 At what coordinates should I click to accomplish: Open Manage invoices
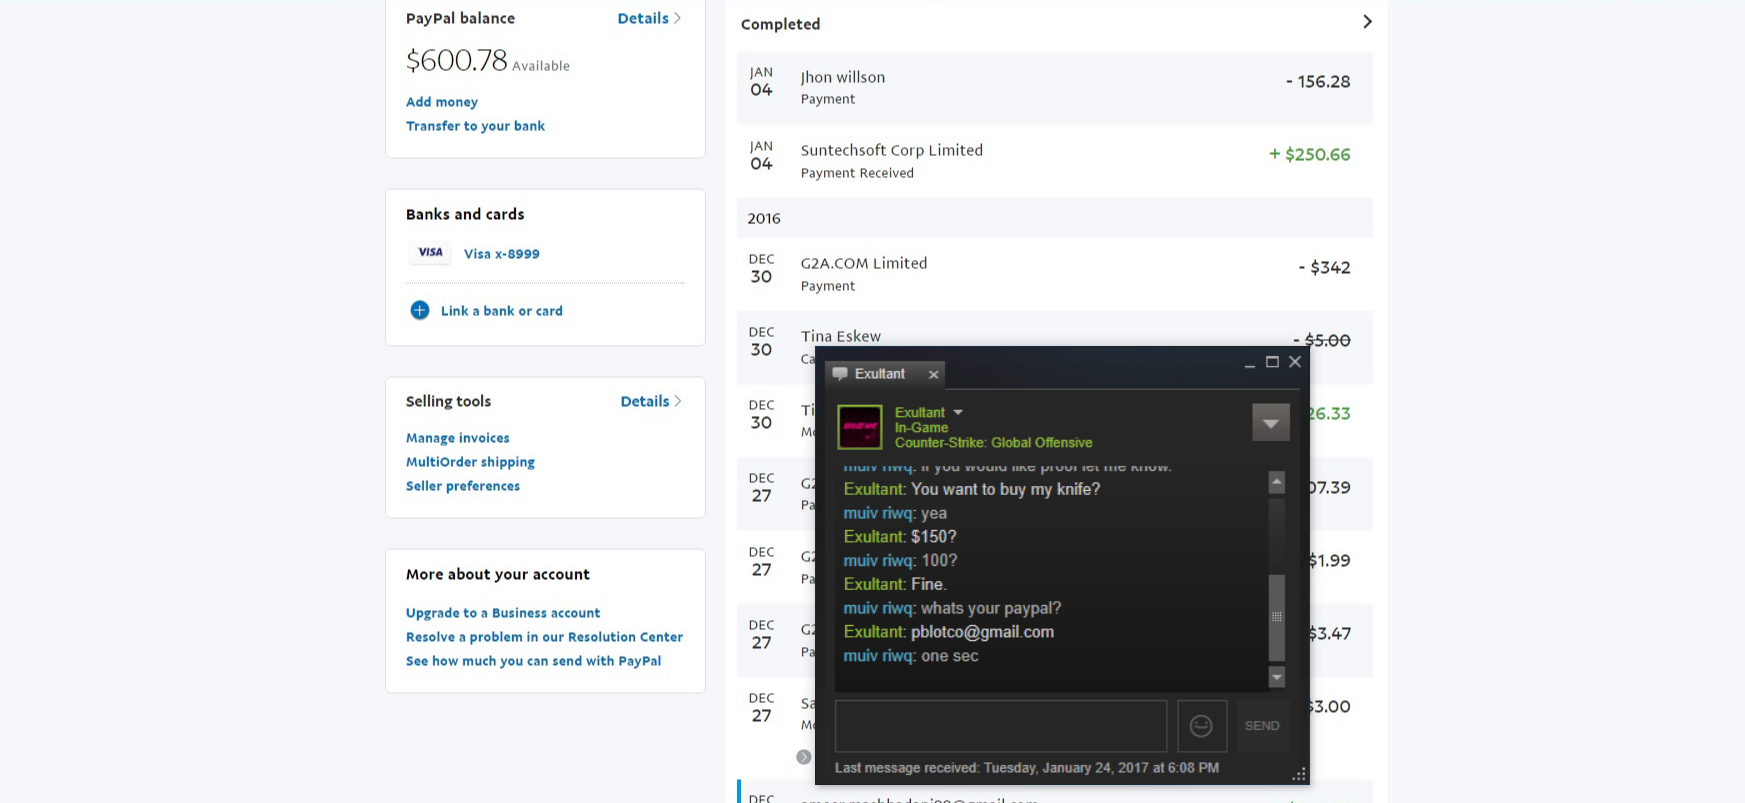click(x=458, y=438)
